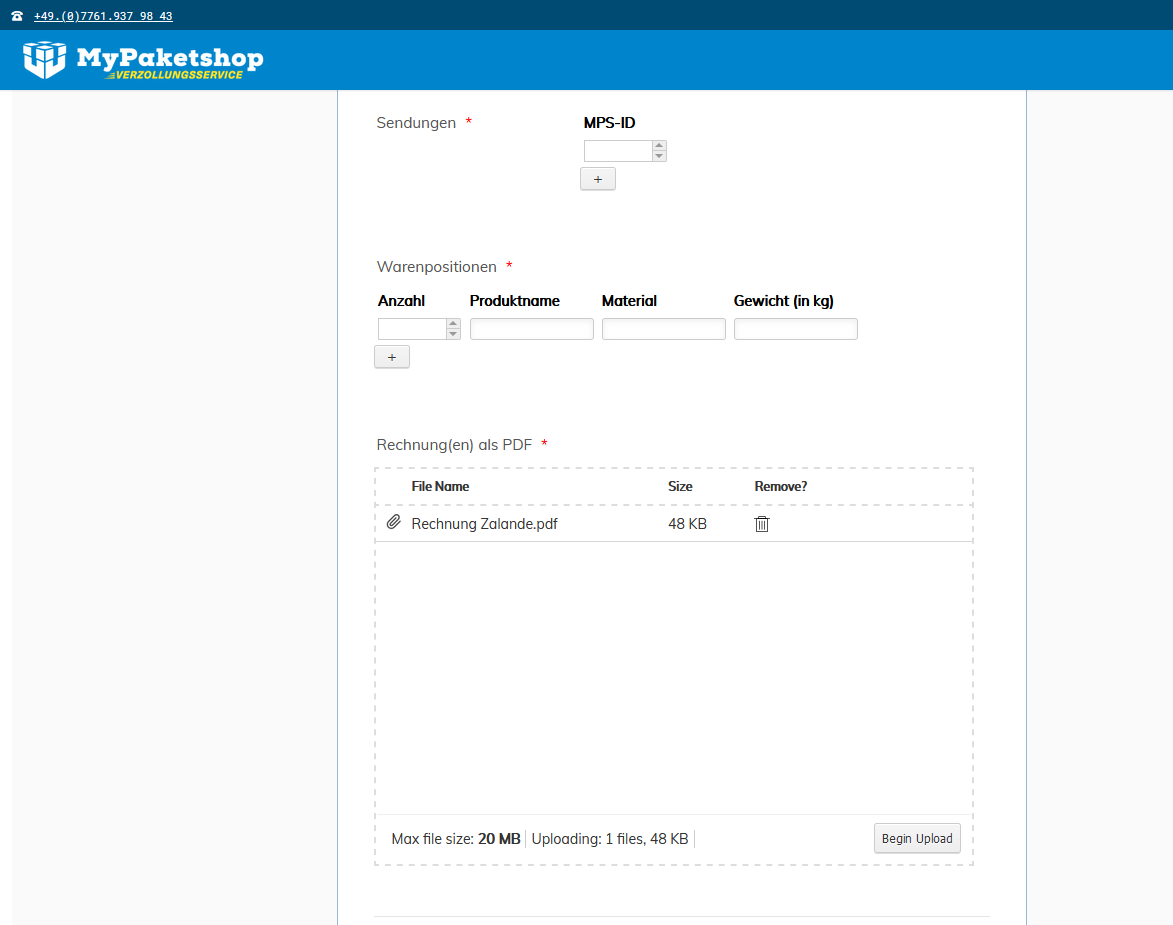1173x925 pixels.
Task: Click the Produktname text field
Action: pyautogui.click(x=531, y=329)
